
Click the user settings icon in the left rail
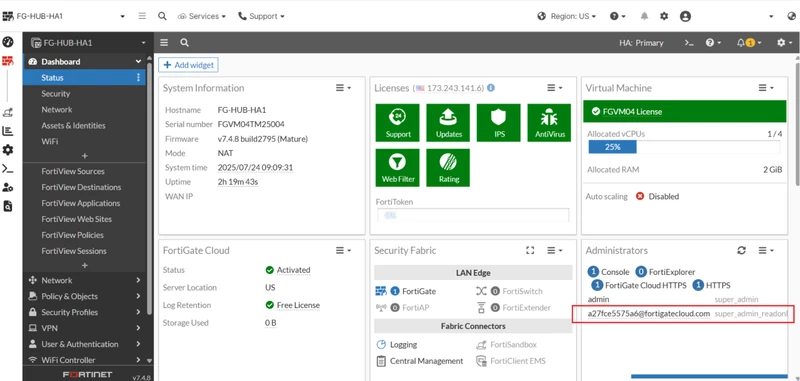coord(8,187)
